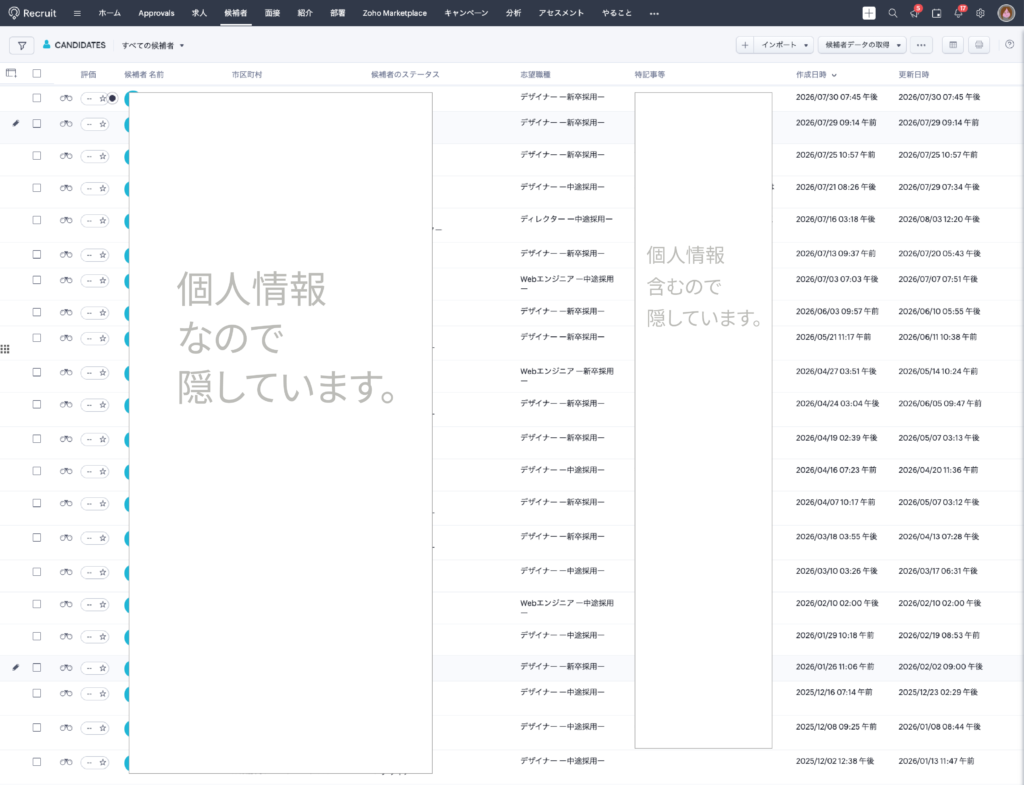
Task: Open the user profile avatar
Action: [1006, 13]
